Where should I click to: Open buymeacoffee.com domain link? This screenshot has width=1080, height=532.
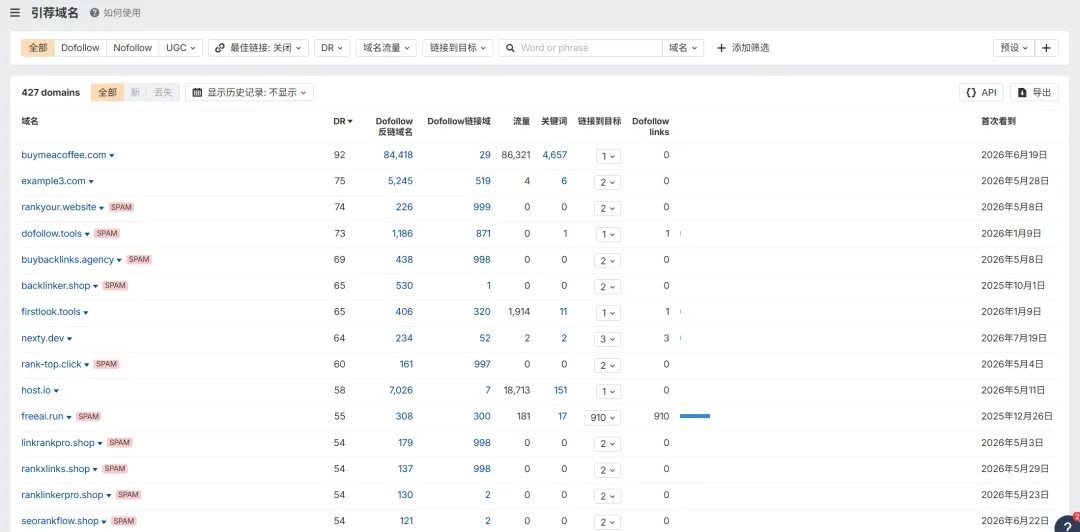click(x=63, y=155)
